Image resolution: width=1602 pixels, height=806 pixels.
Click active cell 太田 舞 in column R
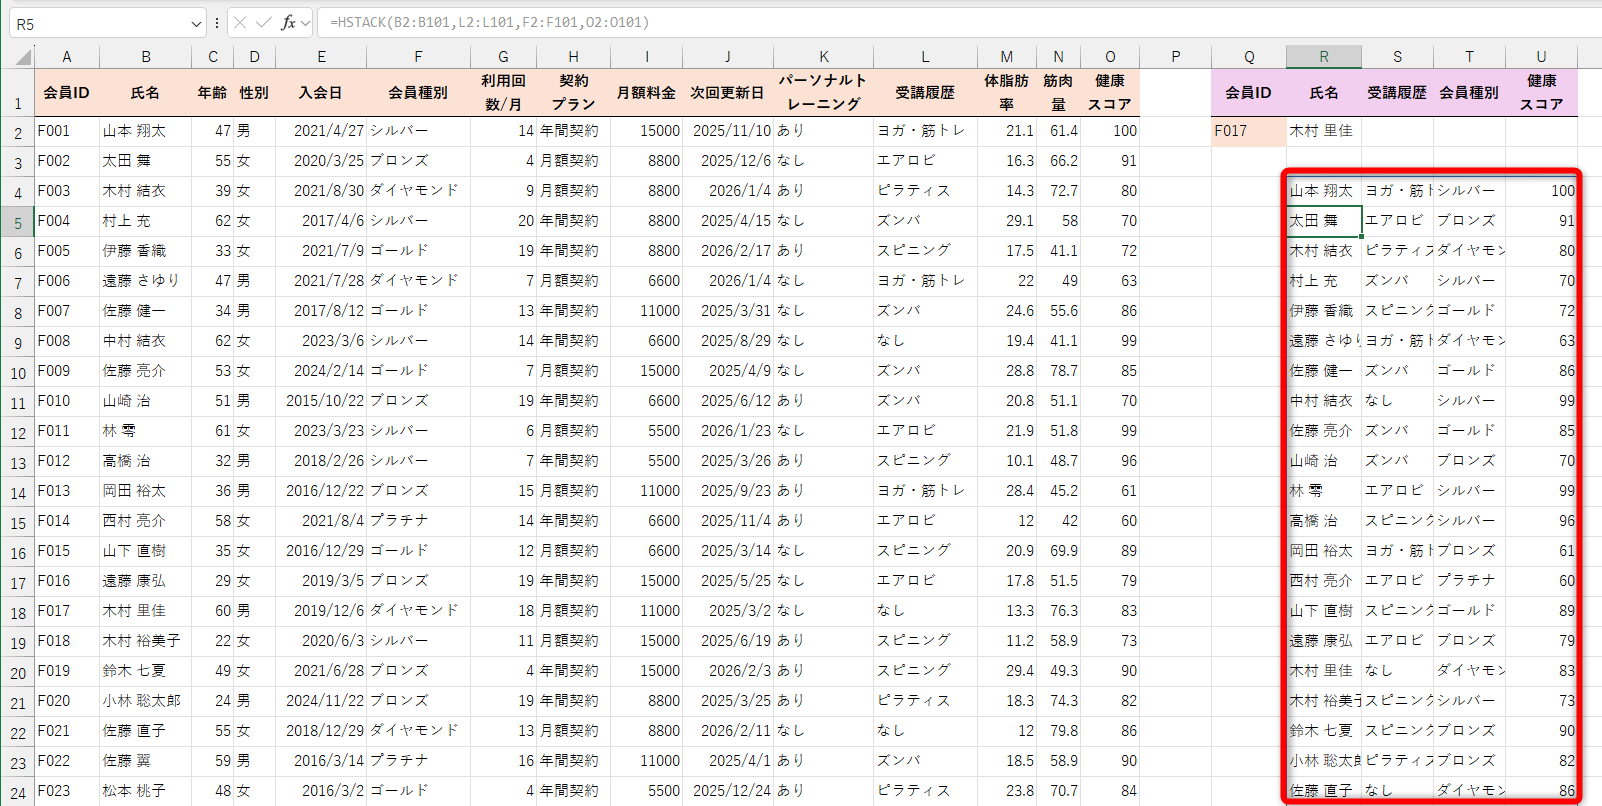[x=1324, y=221]
